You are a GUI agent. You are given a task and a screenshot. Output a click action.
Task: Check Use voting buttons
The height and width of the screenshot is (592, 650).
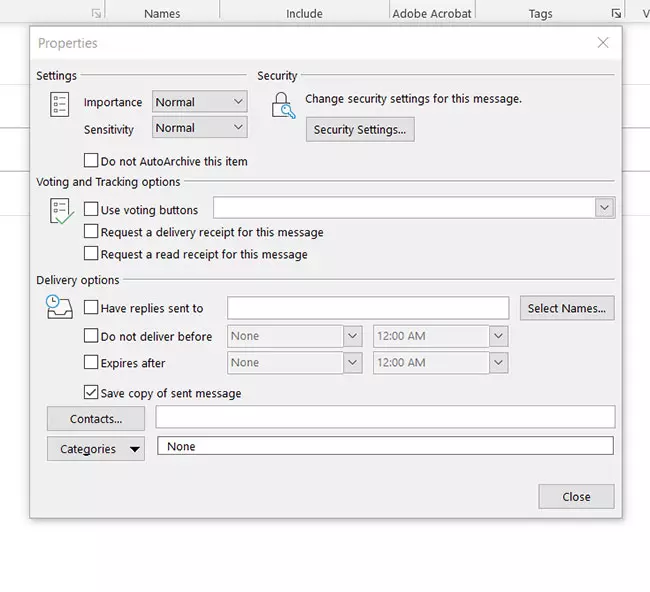pyautogui.click(x=92, y=210)
